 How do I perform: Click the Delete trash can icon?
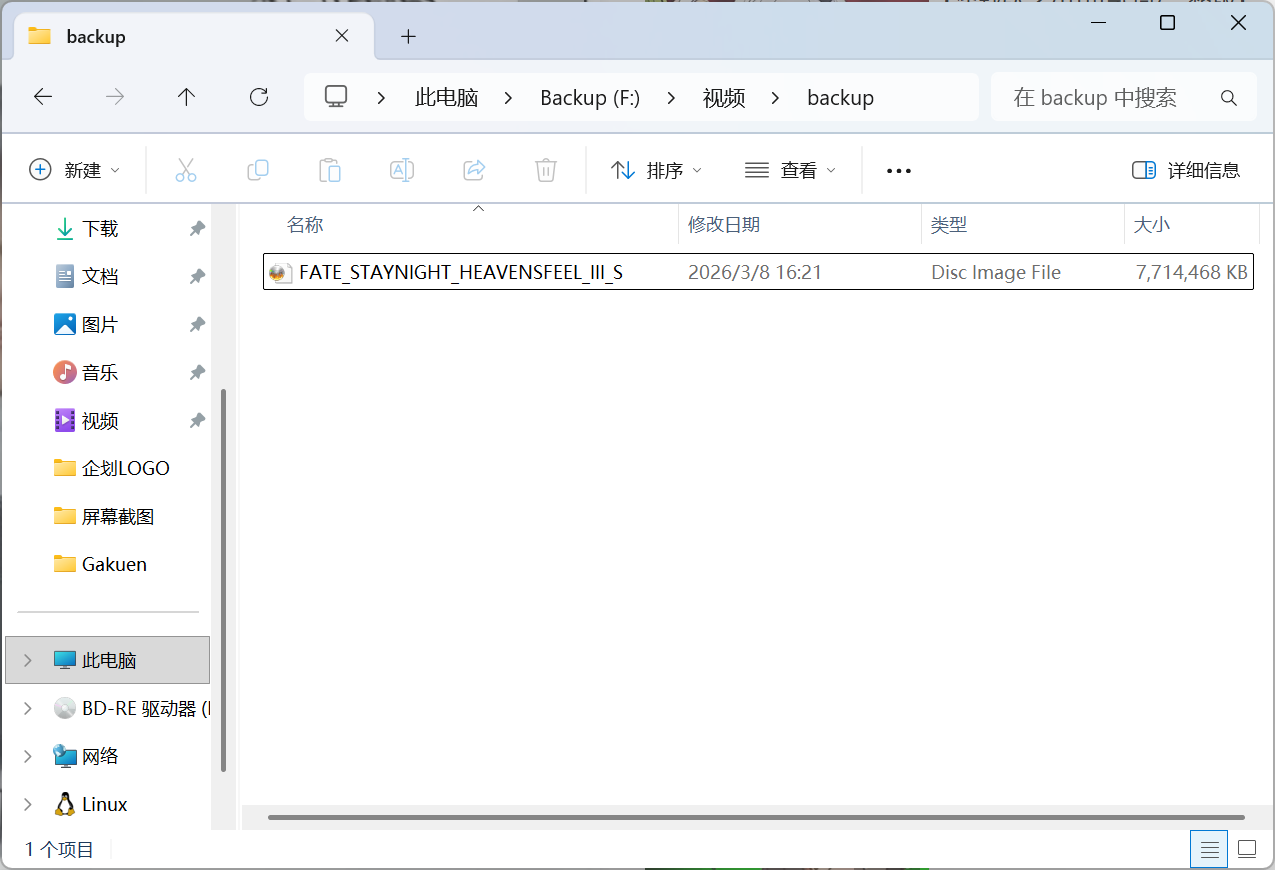pyautogui.click(x=546, y=170)
